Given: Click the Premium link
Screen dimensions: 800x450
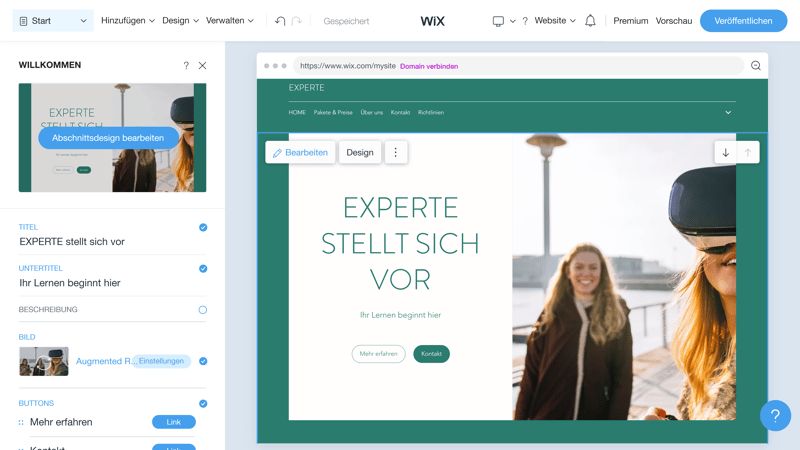Looking at the screenshot, I should [631, 21].
